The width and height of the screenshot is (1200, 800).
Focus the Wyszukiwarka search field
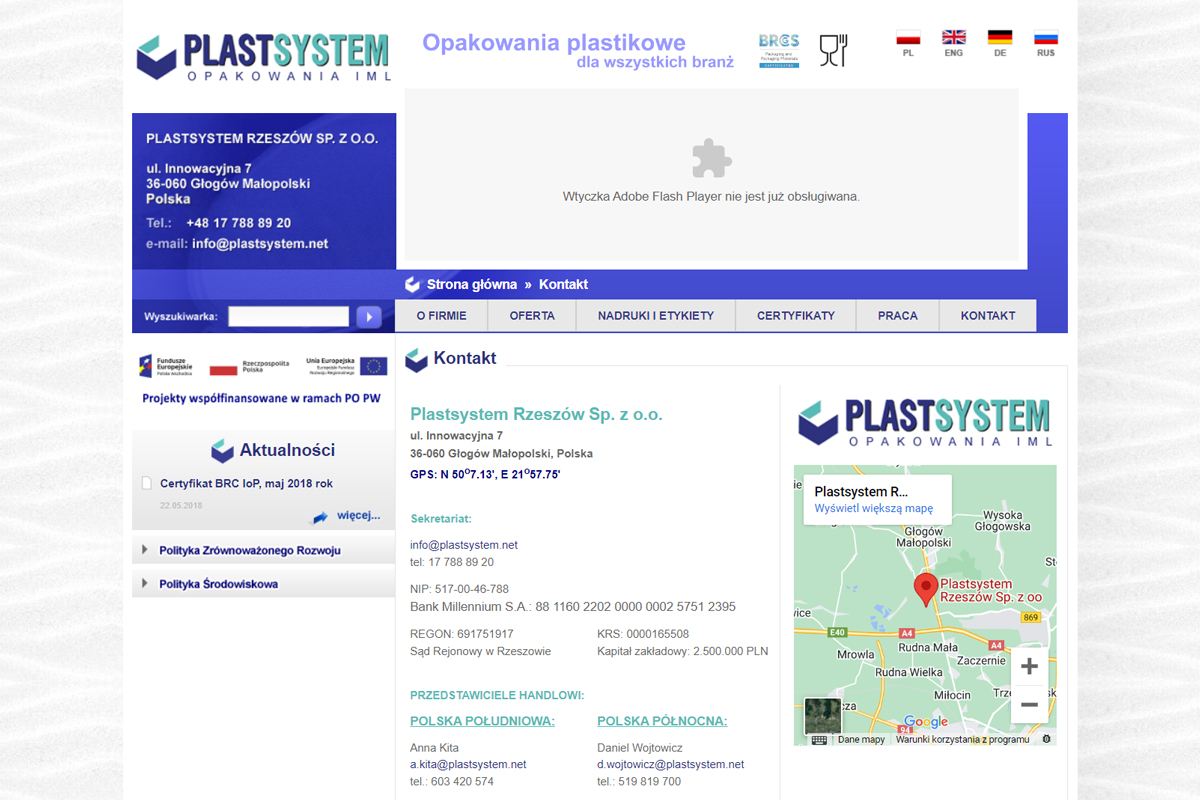[x=288, y=317]
